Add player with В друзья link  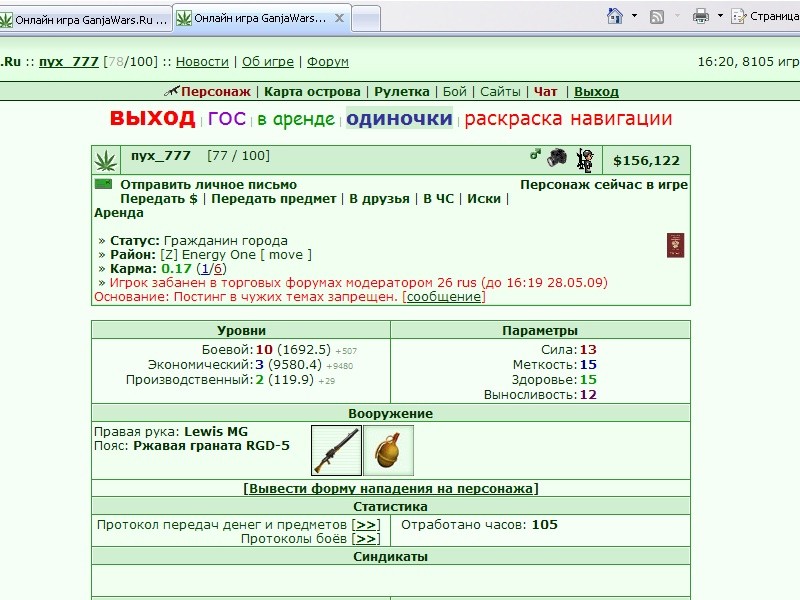click(379, 199)
